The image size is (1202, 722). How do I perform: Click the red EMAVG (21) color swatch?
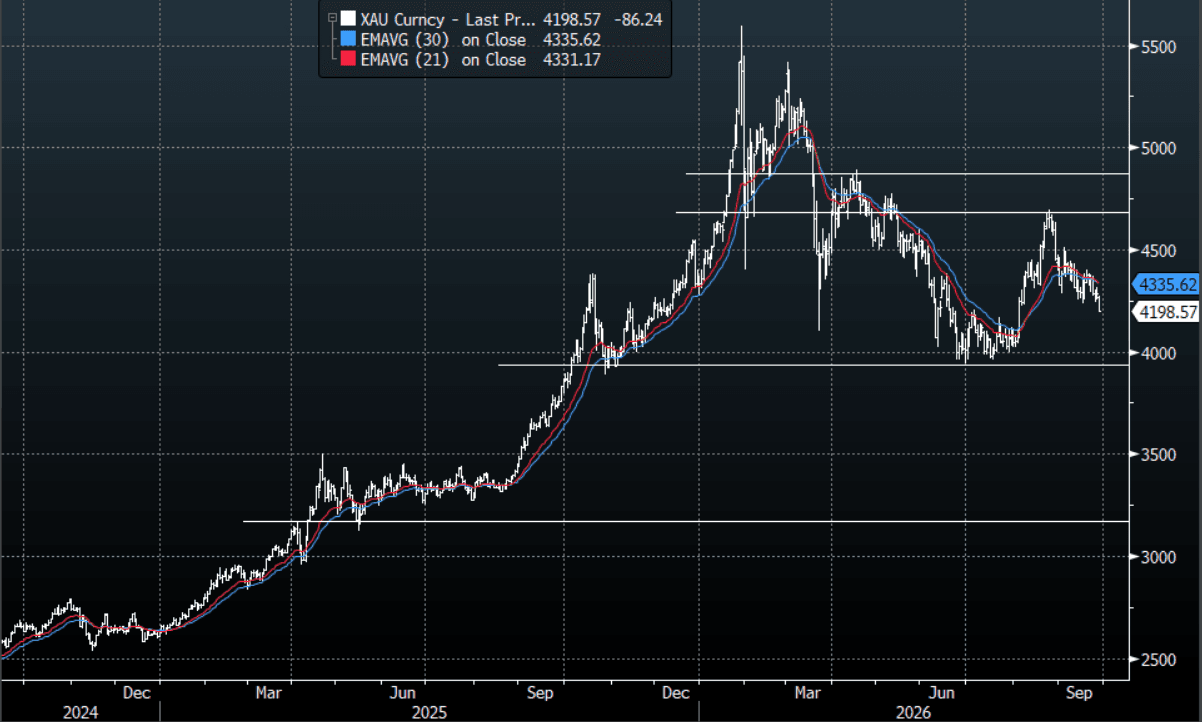pyautogui.click(x=347, y=60)
